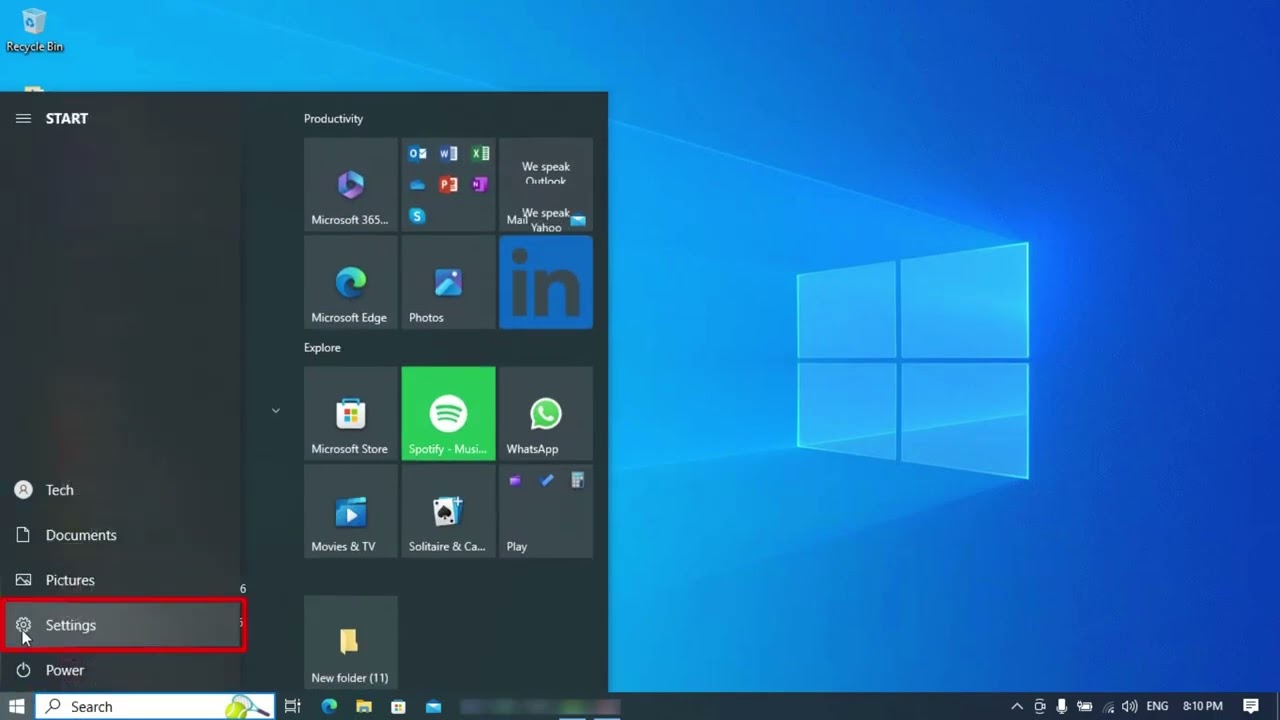Open the Microsoft Edge tile
1280x720 pixels.
pyautogui.click(x=350, y=283)
